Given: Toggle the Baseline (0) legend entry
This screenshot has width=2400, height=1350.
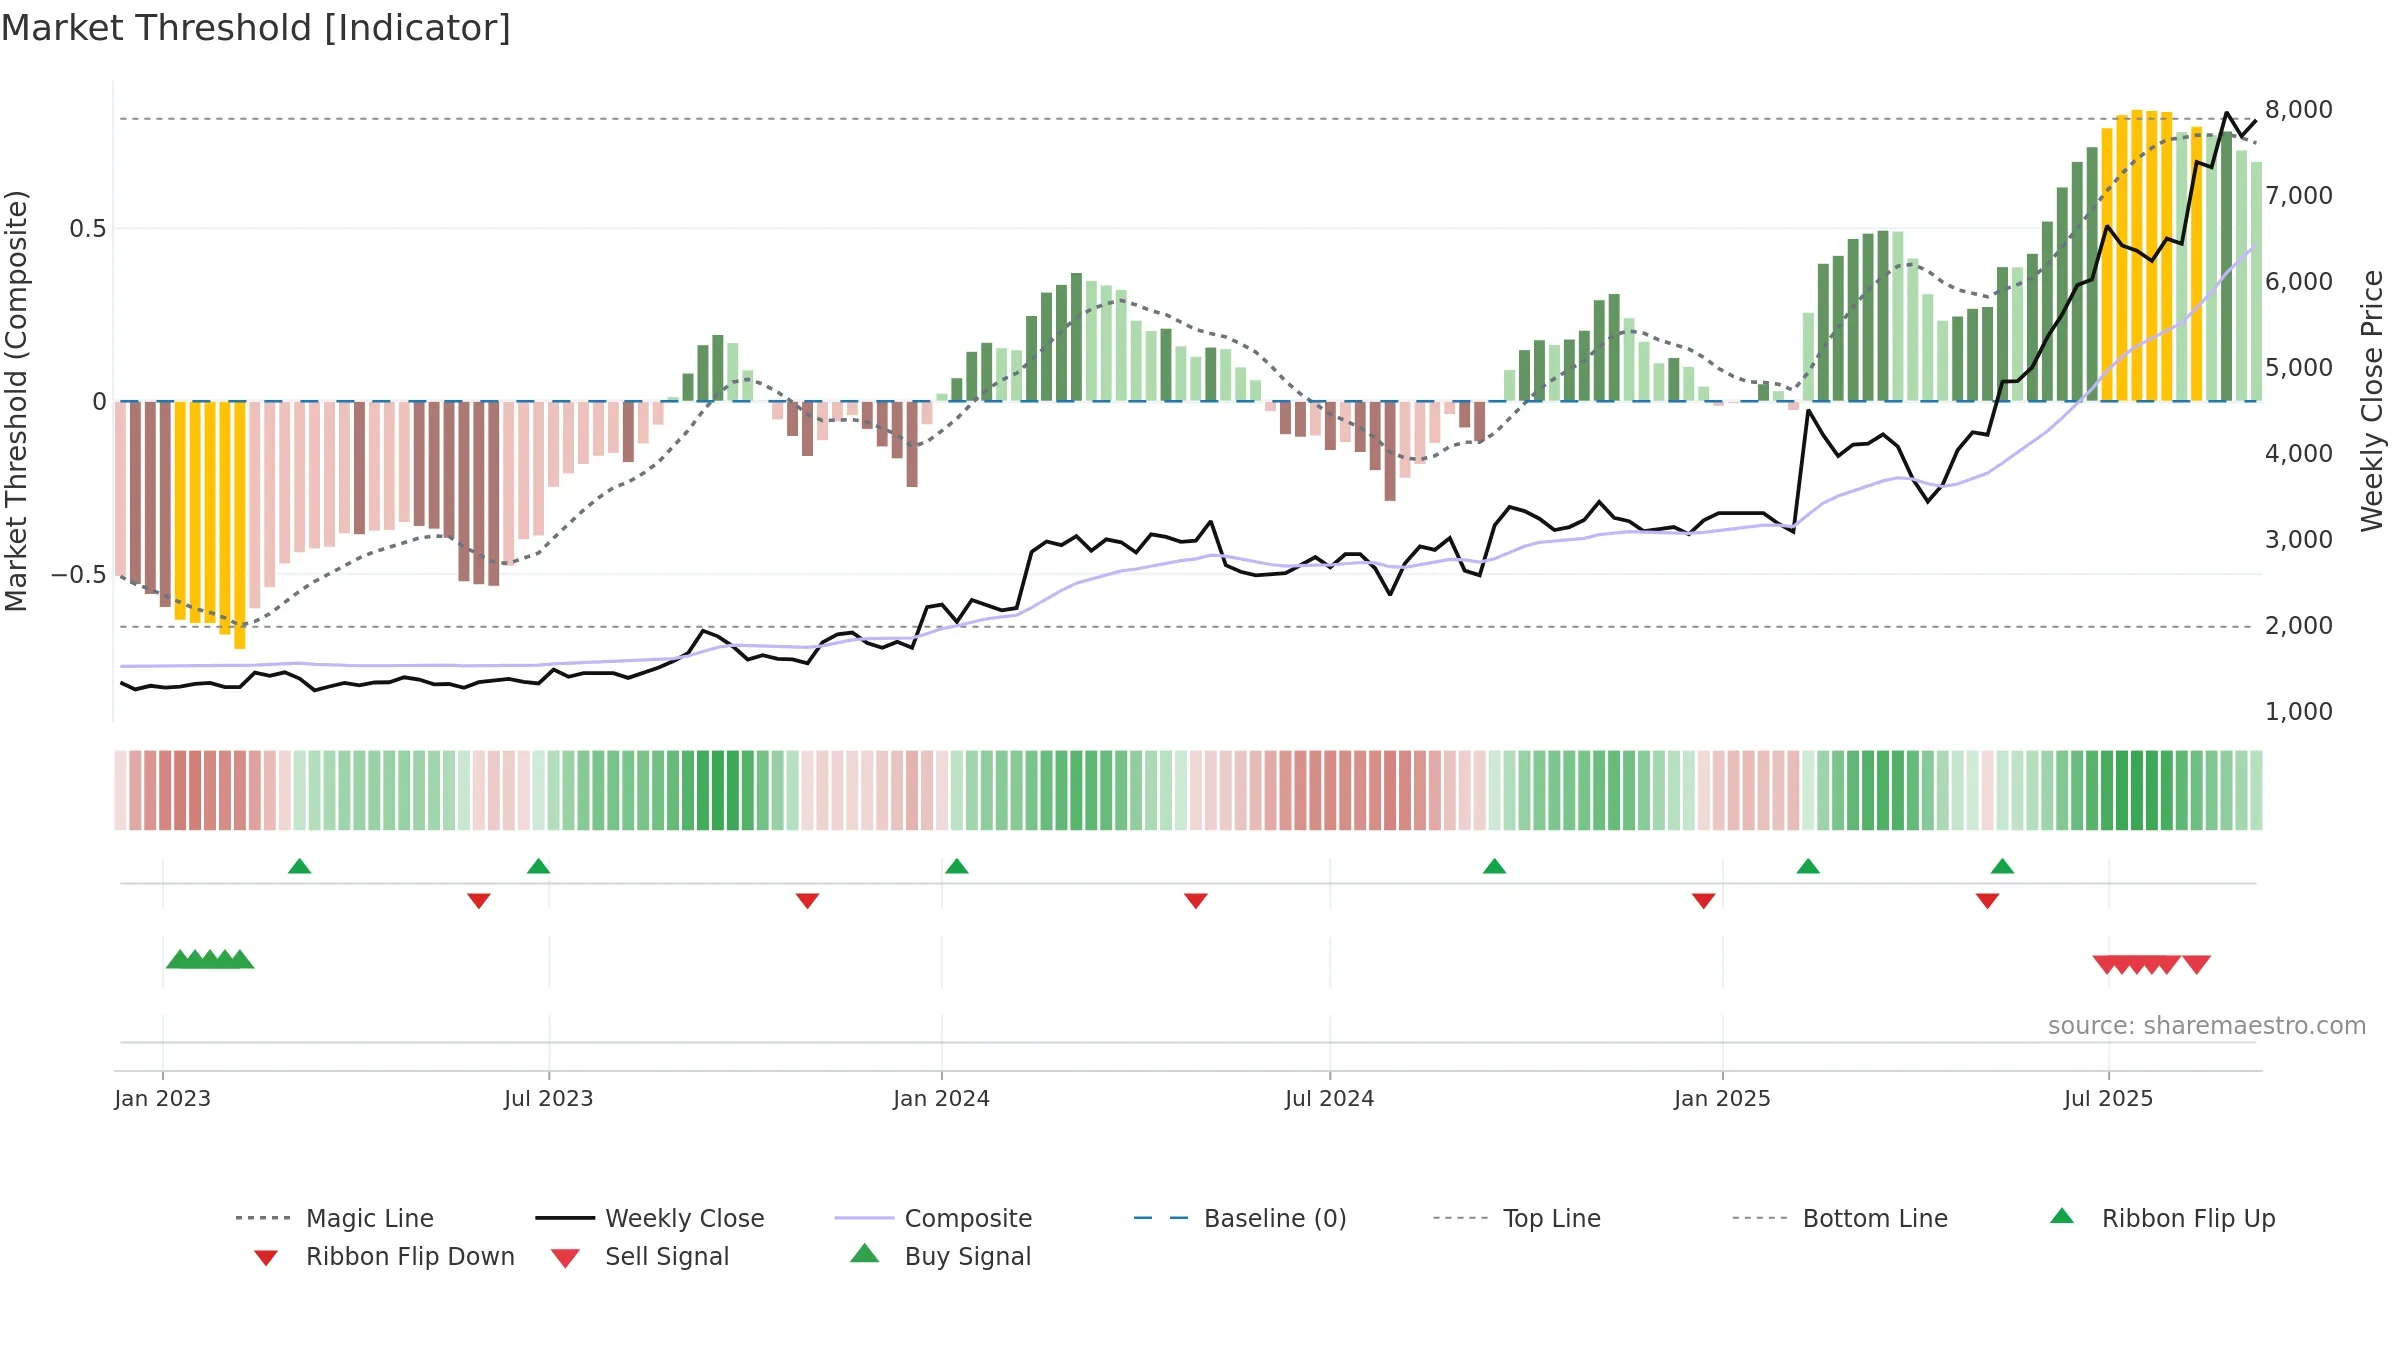Looking at the screenshot, I should coord(1240,1218).
